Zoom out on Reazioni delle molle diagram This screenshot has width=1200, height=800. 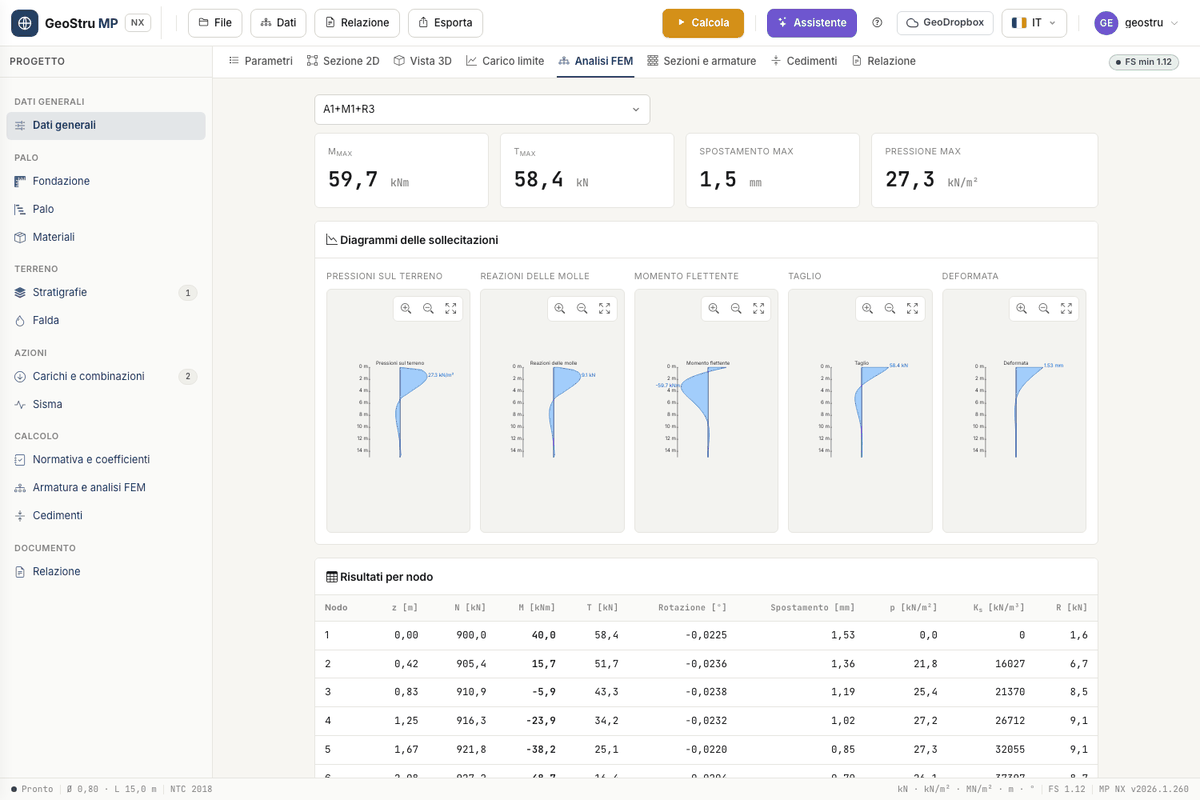click(582, 309)
